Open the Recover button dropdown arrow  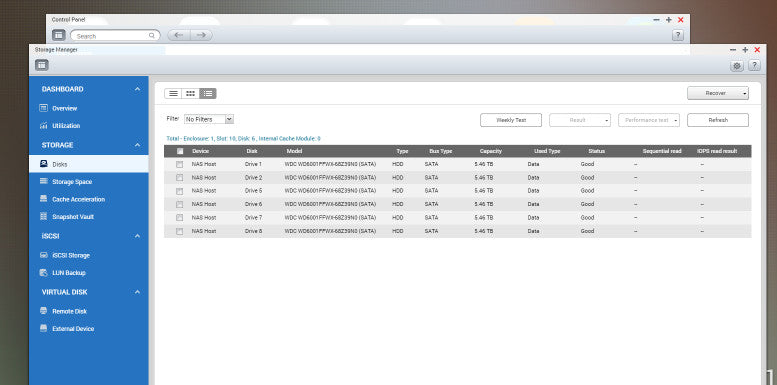click(745, 93)
